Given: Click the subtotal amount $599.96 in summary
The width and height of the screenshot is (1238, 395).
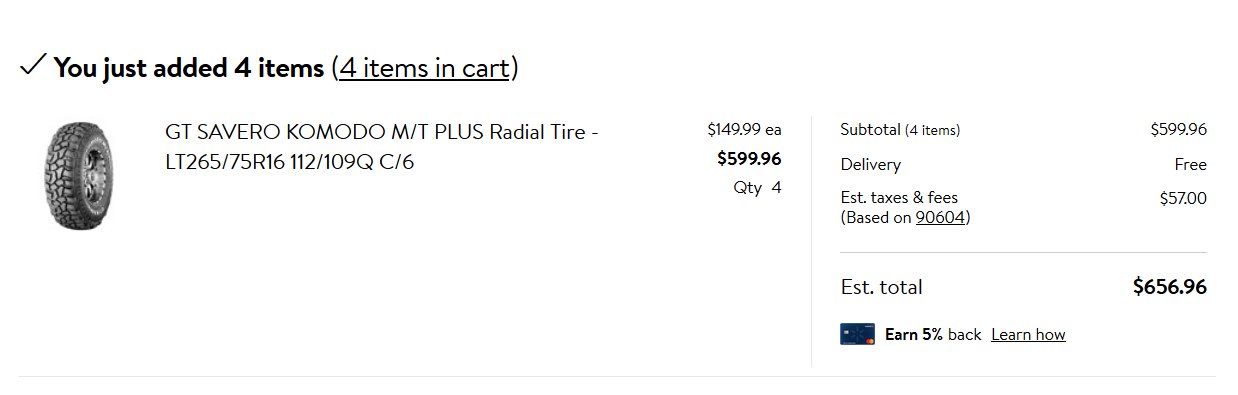Looking at the screenshot, I should click(1178, 129).
